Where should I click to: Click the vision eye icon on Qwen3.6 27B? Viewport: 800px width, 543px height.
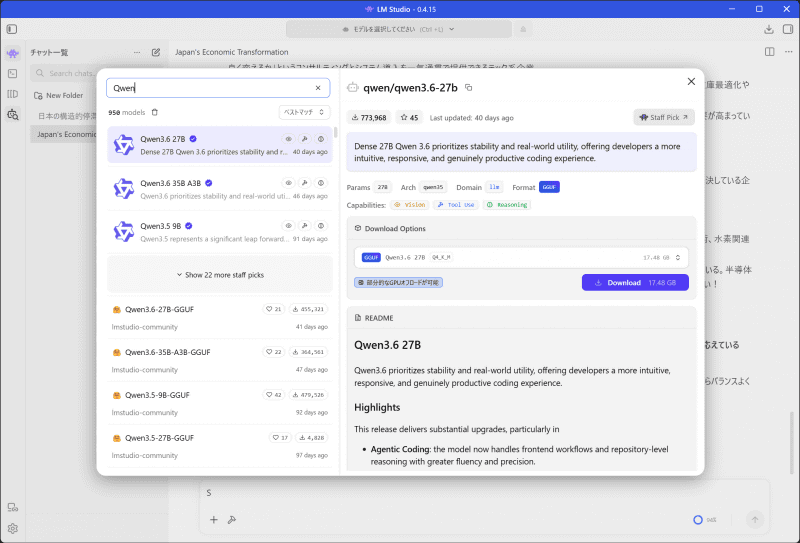[288, 139]
